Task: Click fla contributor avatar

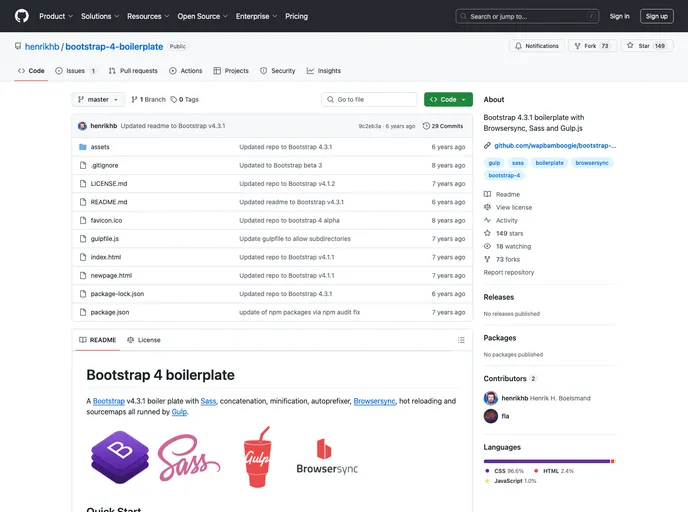Action: (491, 416)
